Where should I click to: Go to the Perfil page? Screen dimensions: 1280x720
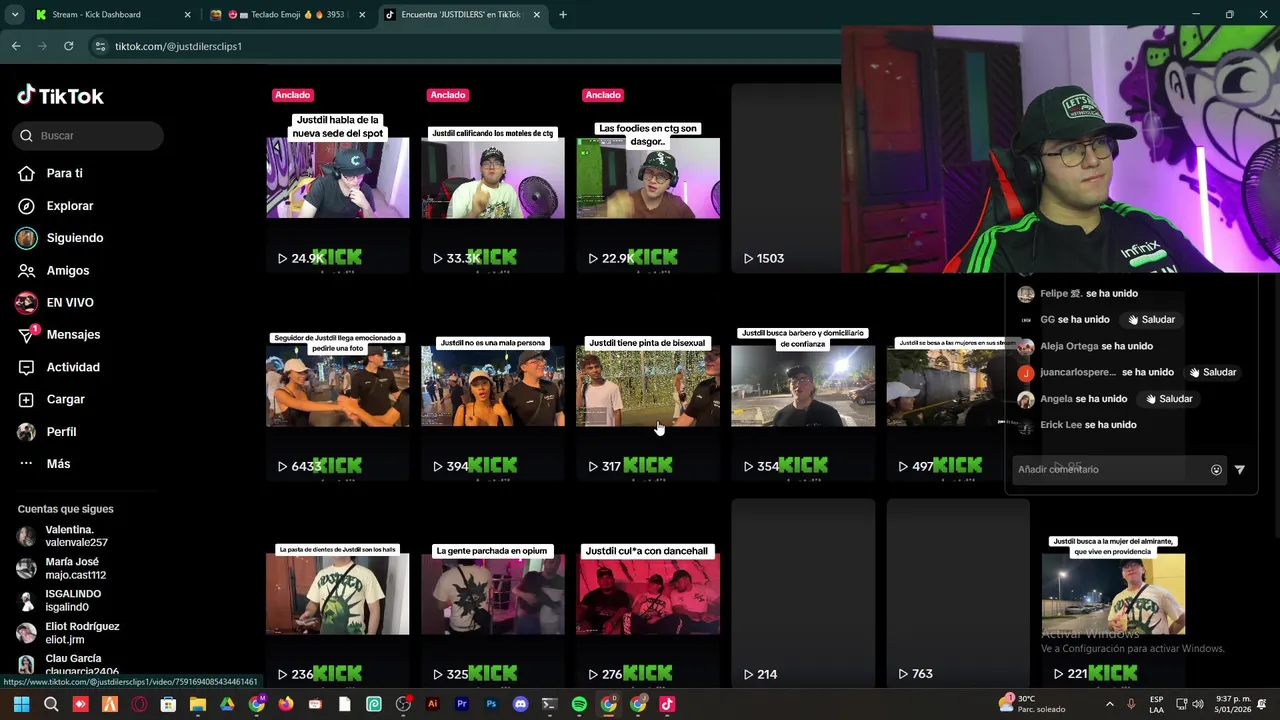click(x=47, y=432)
